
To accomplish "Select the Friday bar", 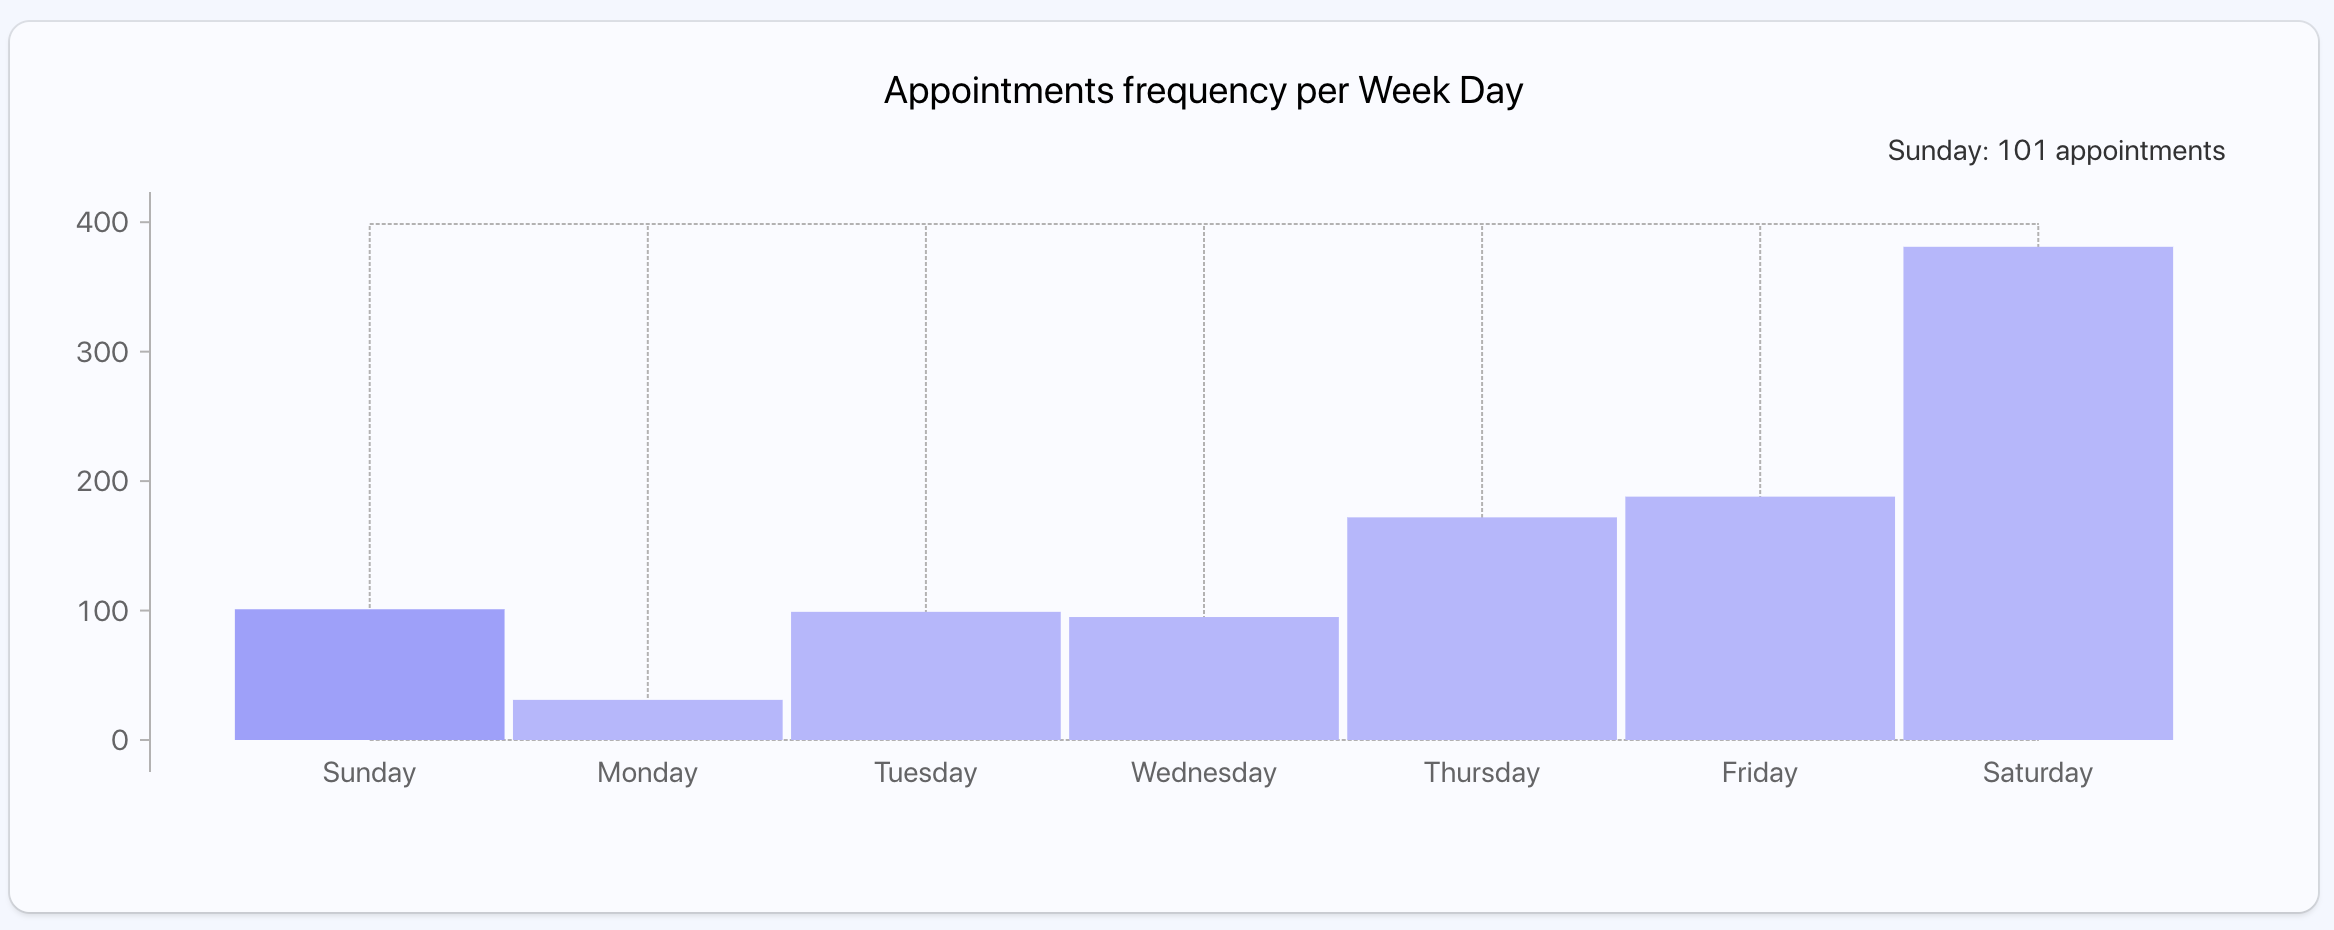I will point(1759,618).
